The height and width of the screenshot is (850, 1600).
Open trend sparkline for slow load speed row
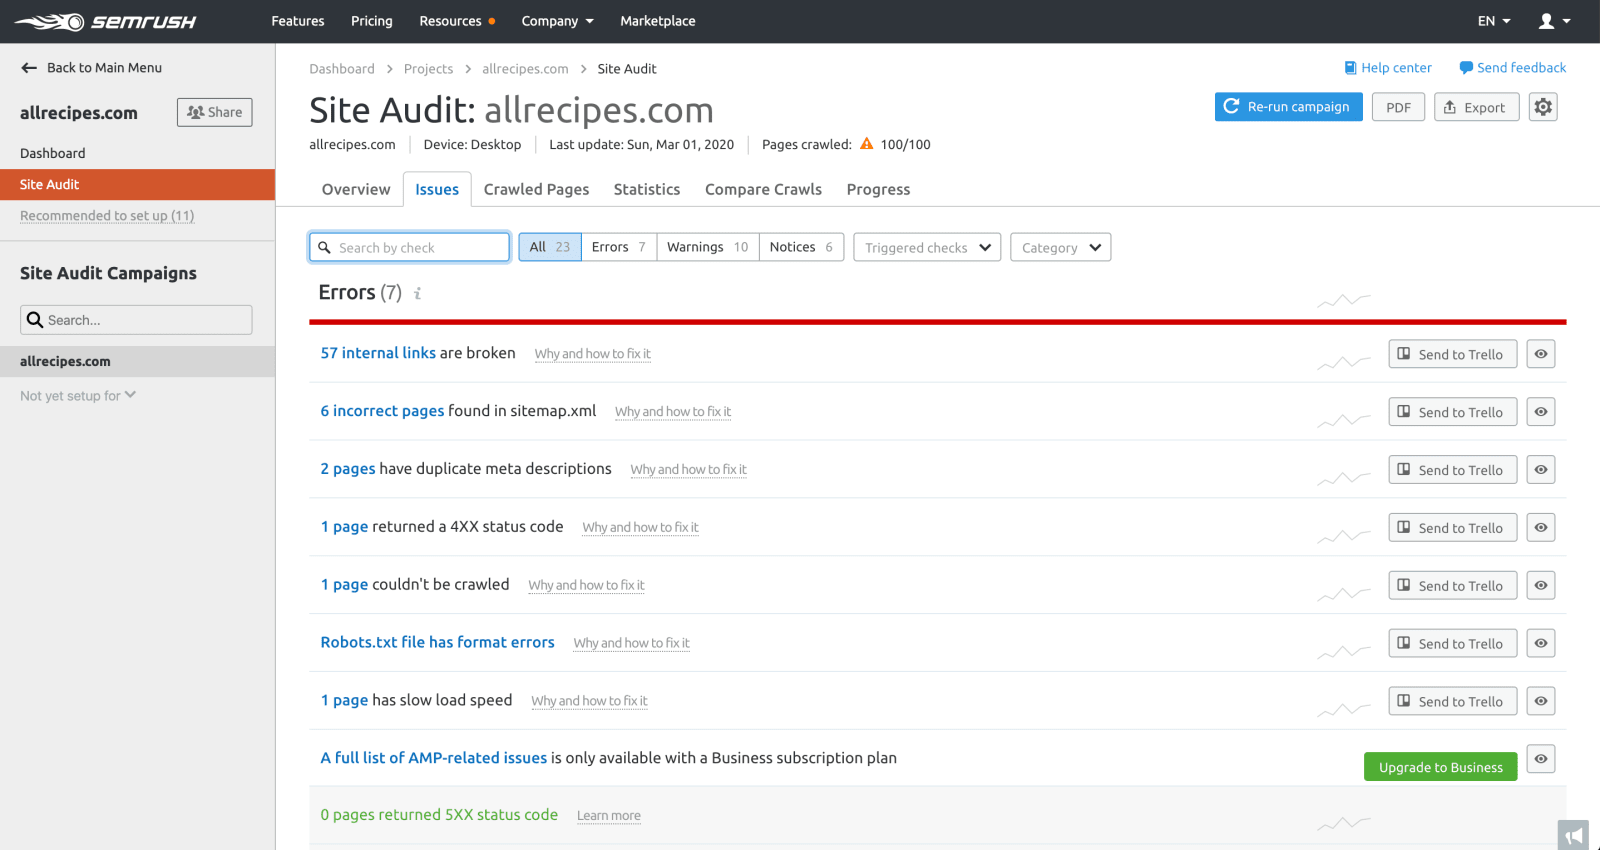(1344, 710)
